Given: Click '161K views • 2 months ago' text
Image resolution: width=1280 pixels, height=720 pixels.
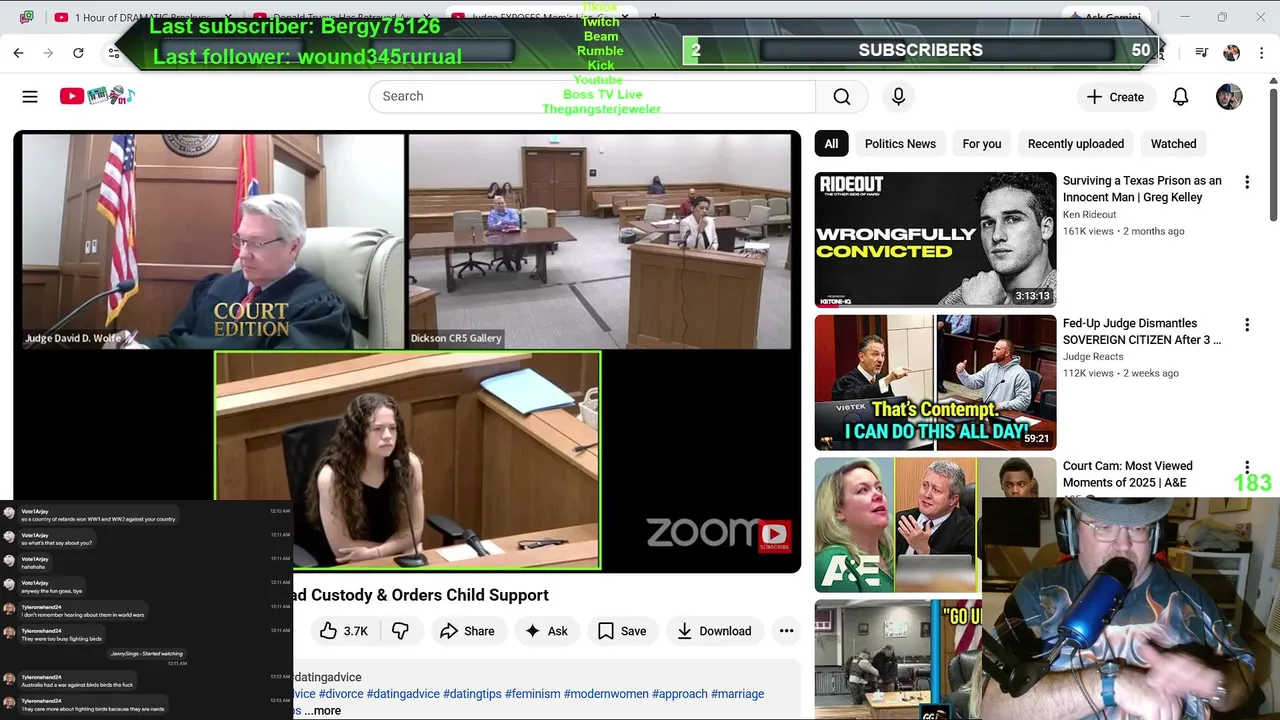Looking at the screenshot, I should click(x=1124, y=231).
